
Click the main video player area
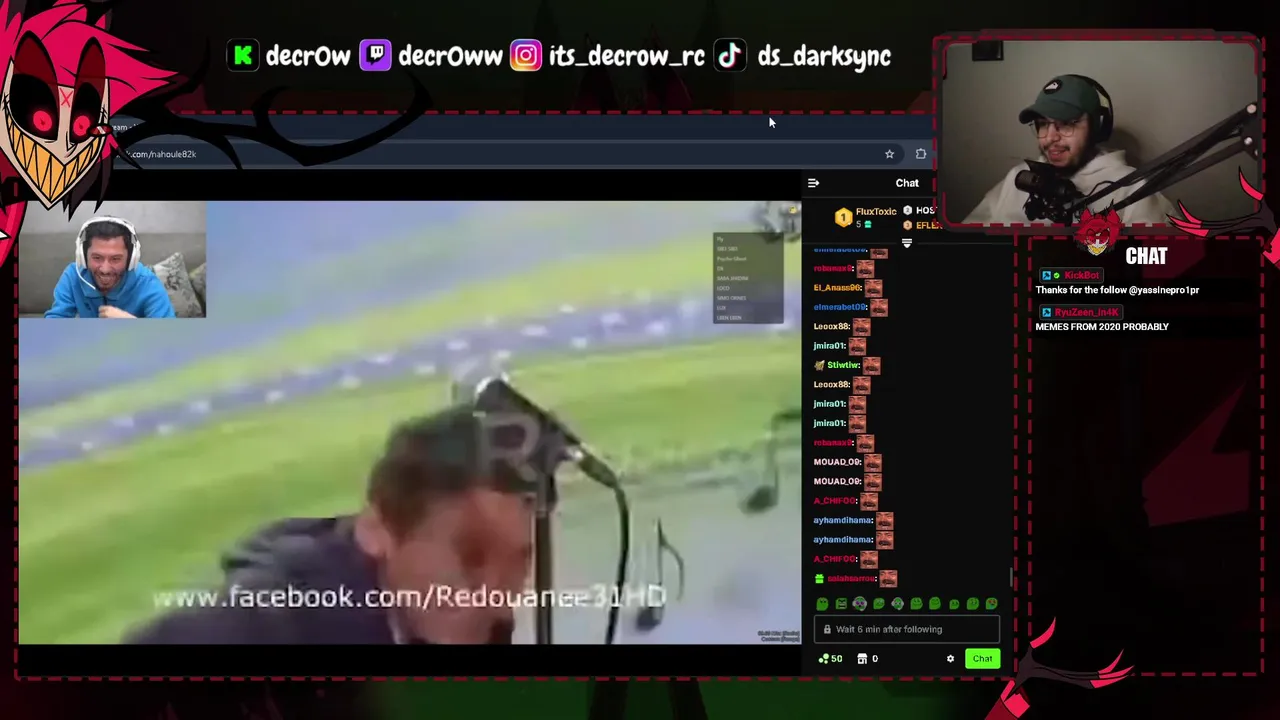pyautogui.click(x=409, y=422)
